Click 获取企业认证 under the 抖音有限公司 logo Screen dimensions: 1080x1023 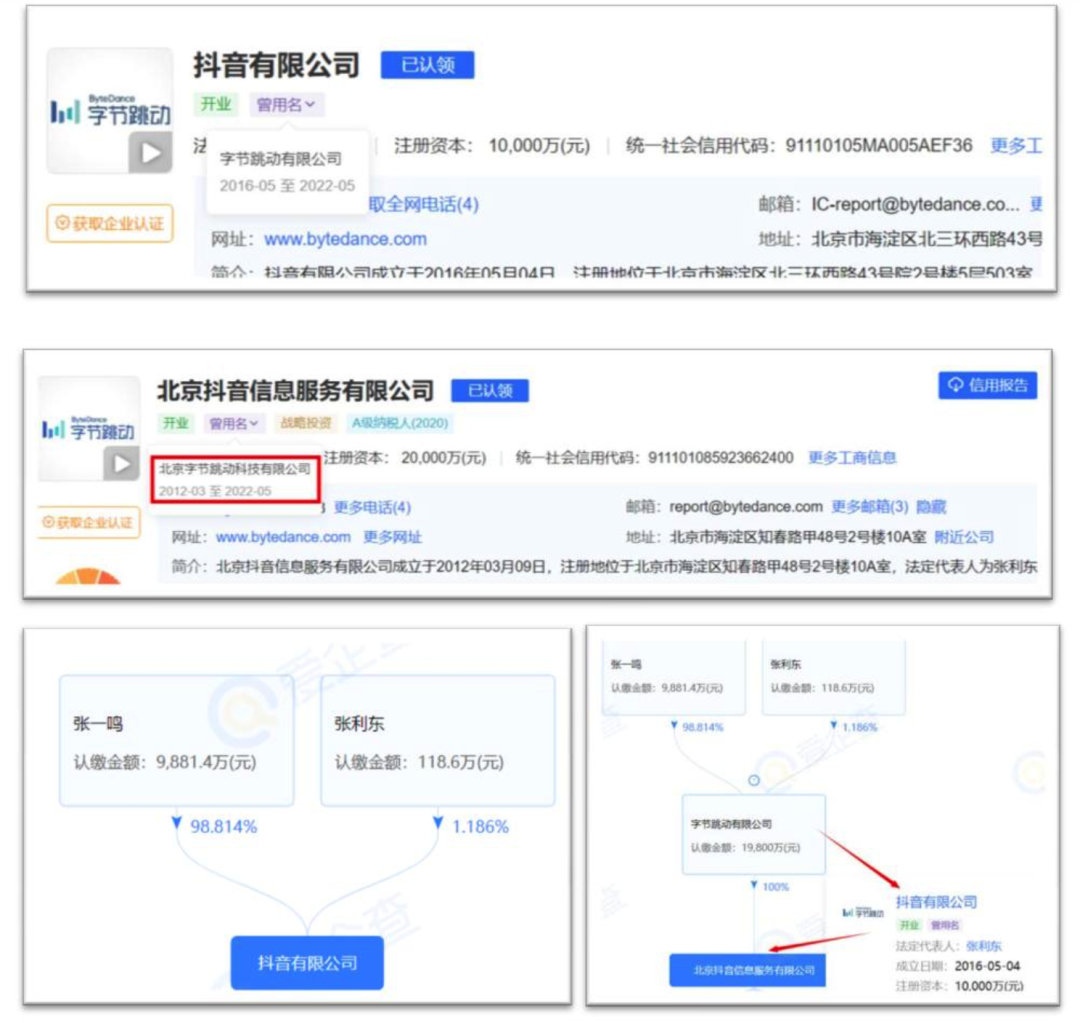(x=110, y=223)
